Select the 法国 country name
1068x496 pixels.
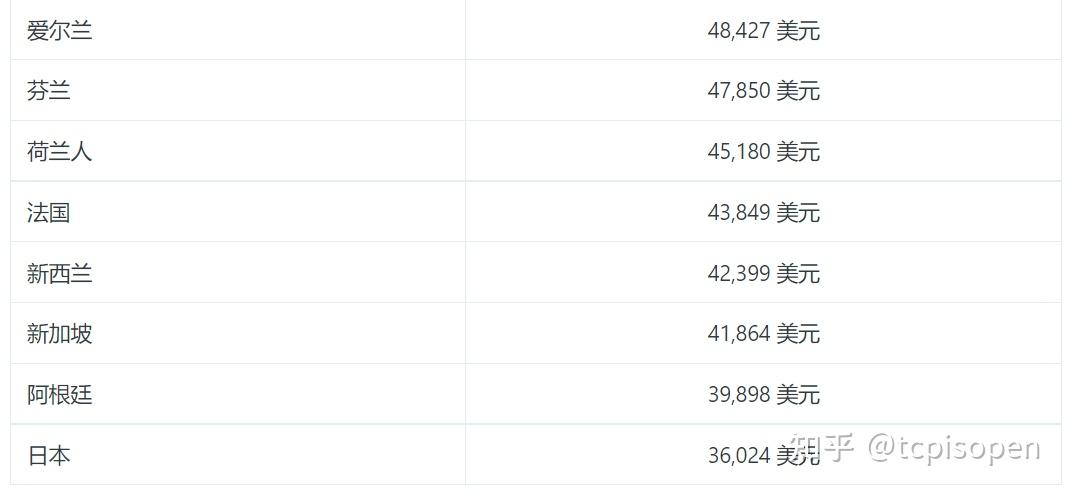[49, 213]
